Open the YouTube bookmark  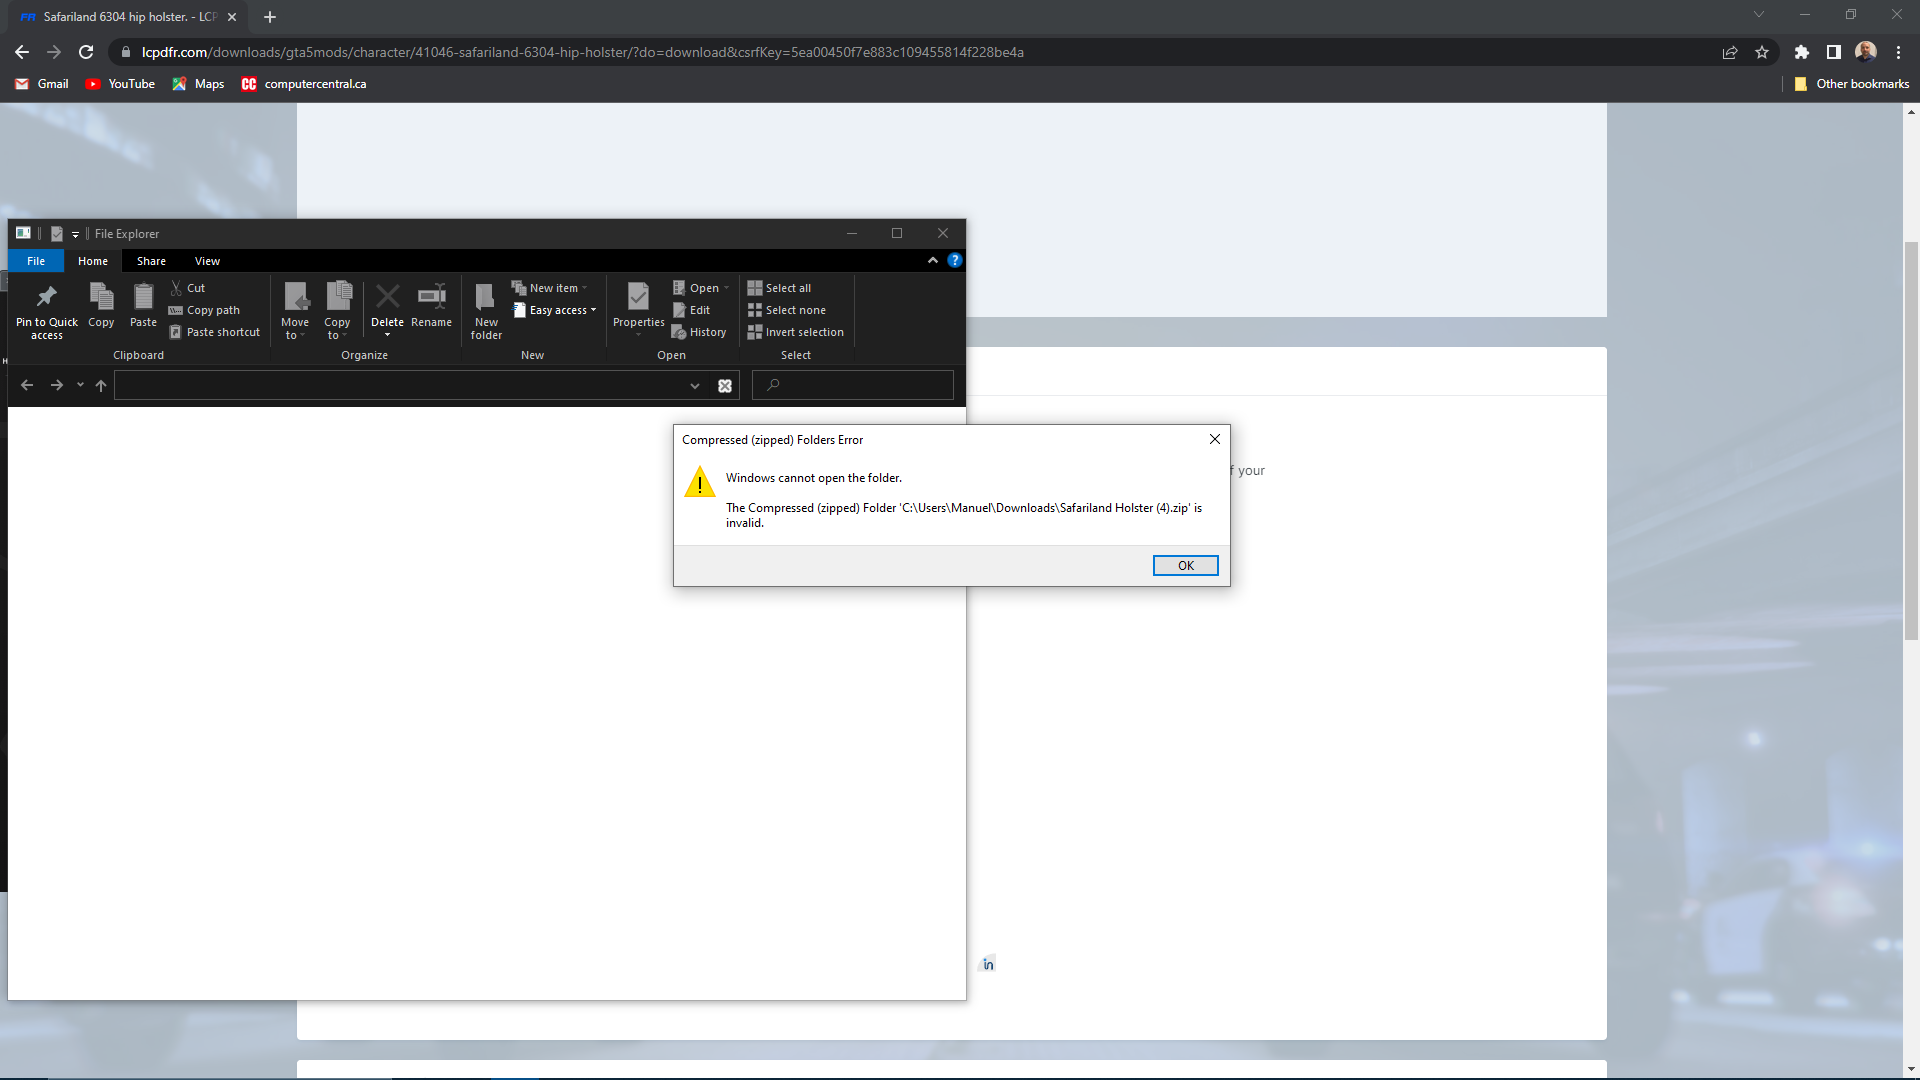click(120, 84)
